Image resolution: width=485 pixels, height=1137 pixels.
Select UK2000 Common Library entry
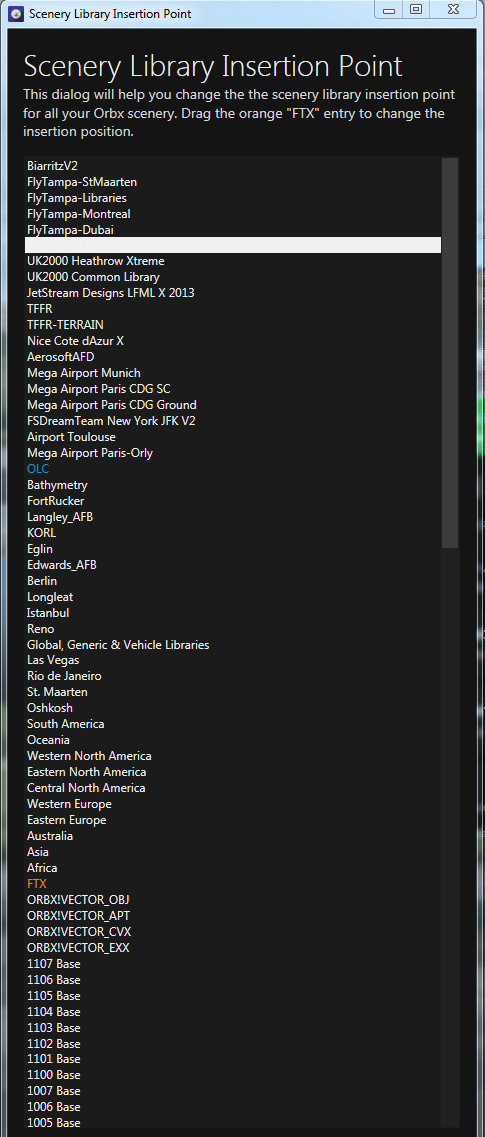pyautogui.click(x=94, y=277)
